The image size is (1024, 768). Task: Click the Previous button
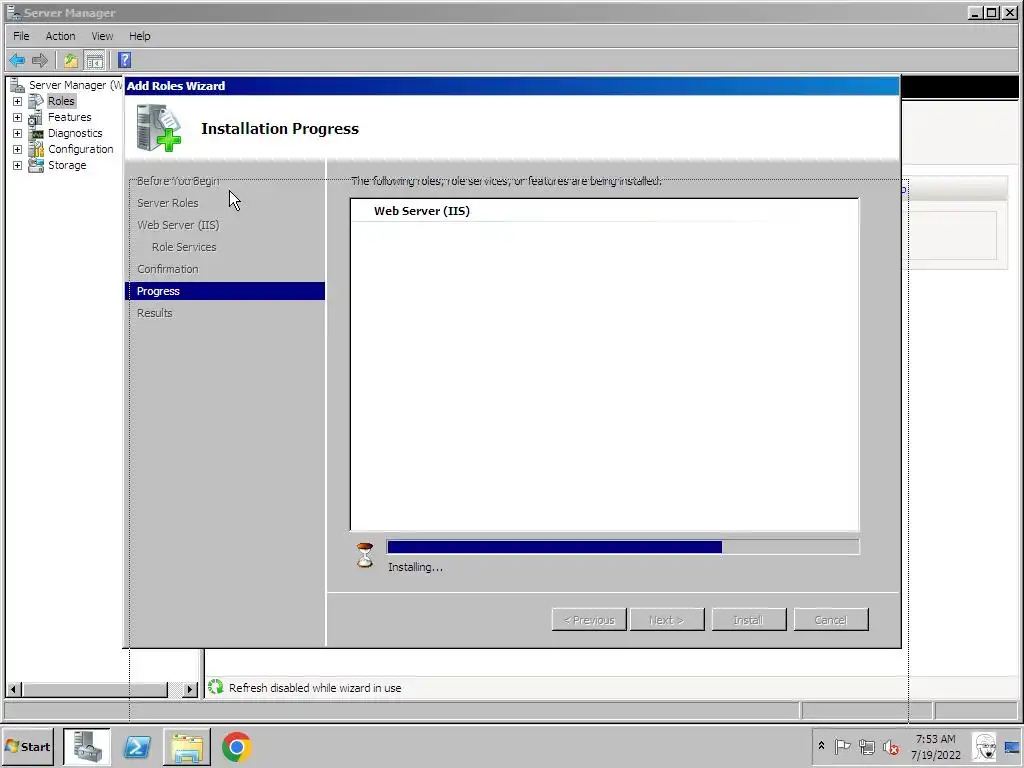589,620
